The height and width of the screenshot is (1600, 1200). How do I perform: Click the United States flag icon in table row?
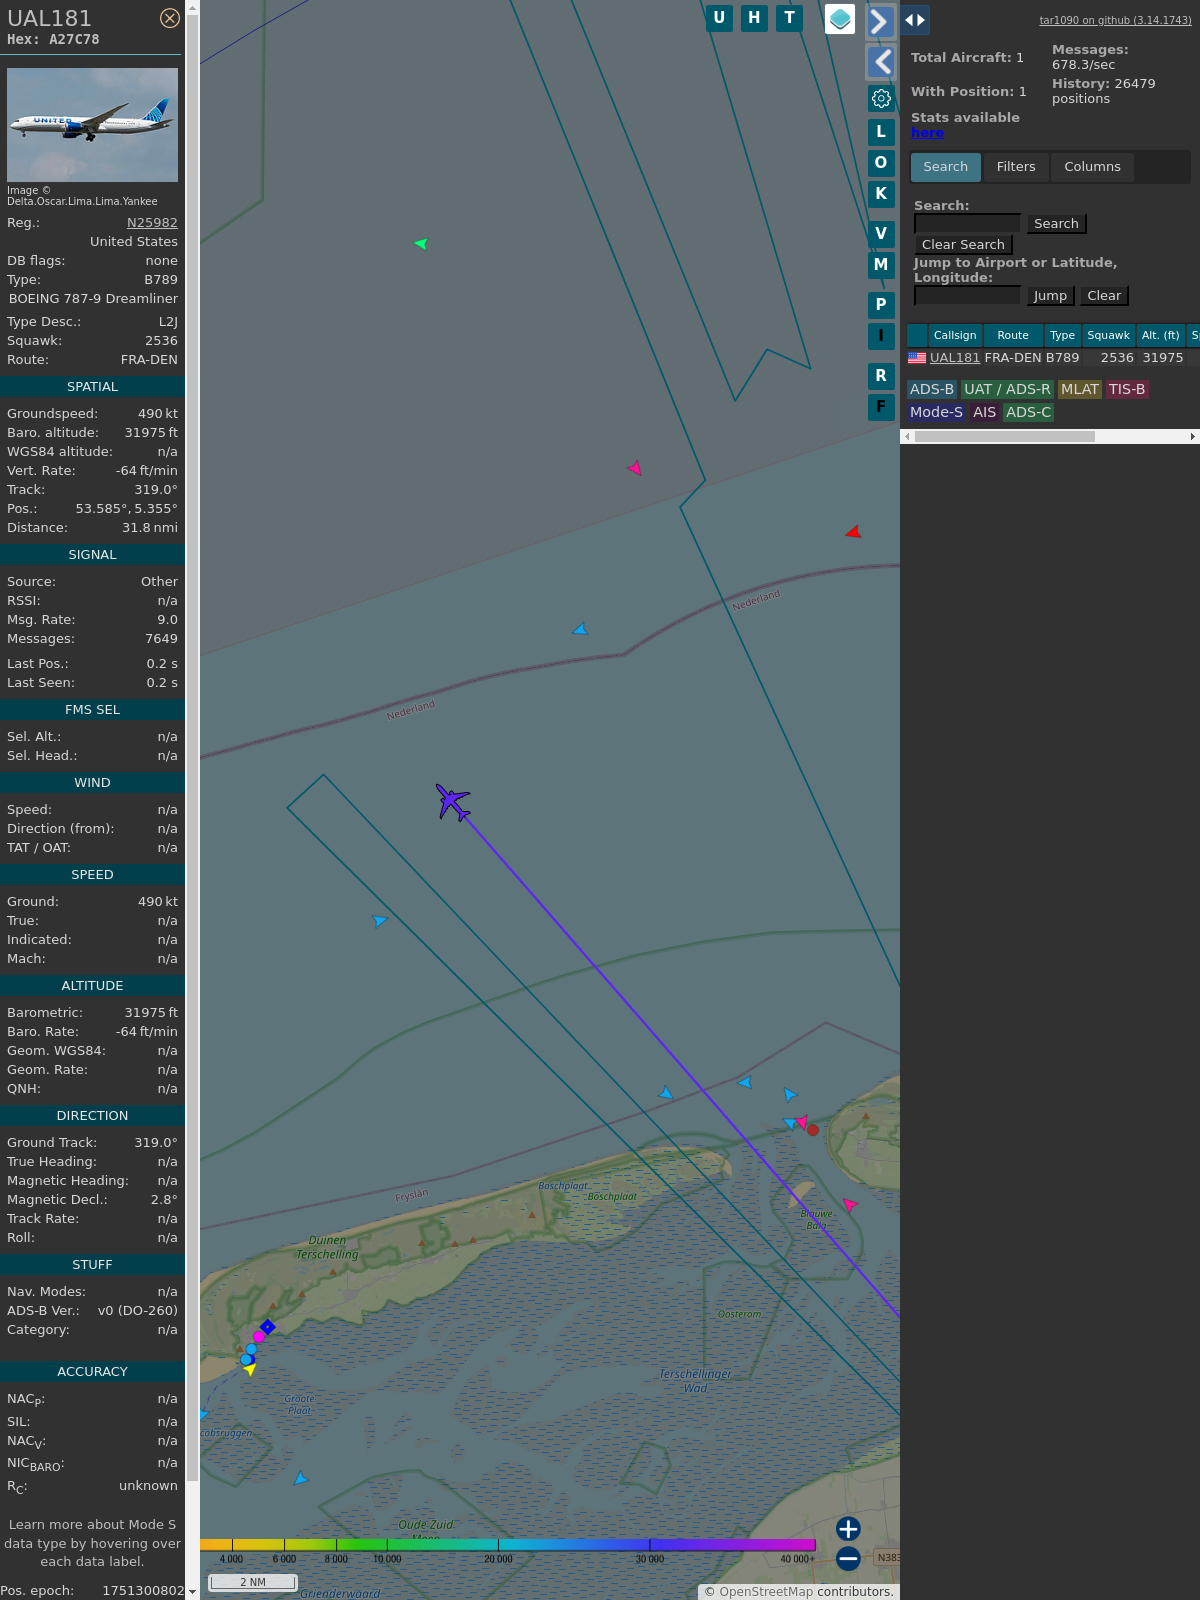[x=917, y=358]
